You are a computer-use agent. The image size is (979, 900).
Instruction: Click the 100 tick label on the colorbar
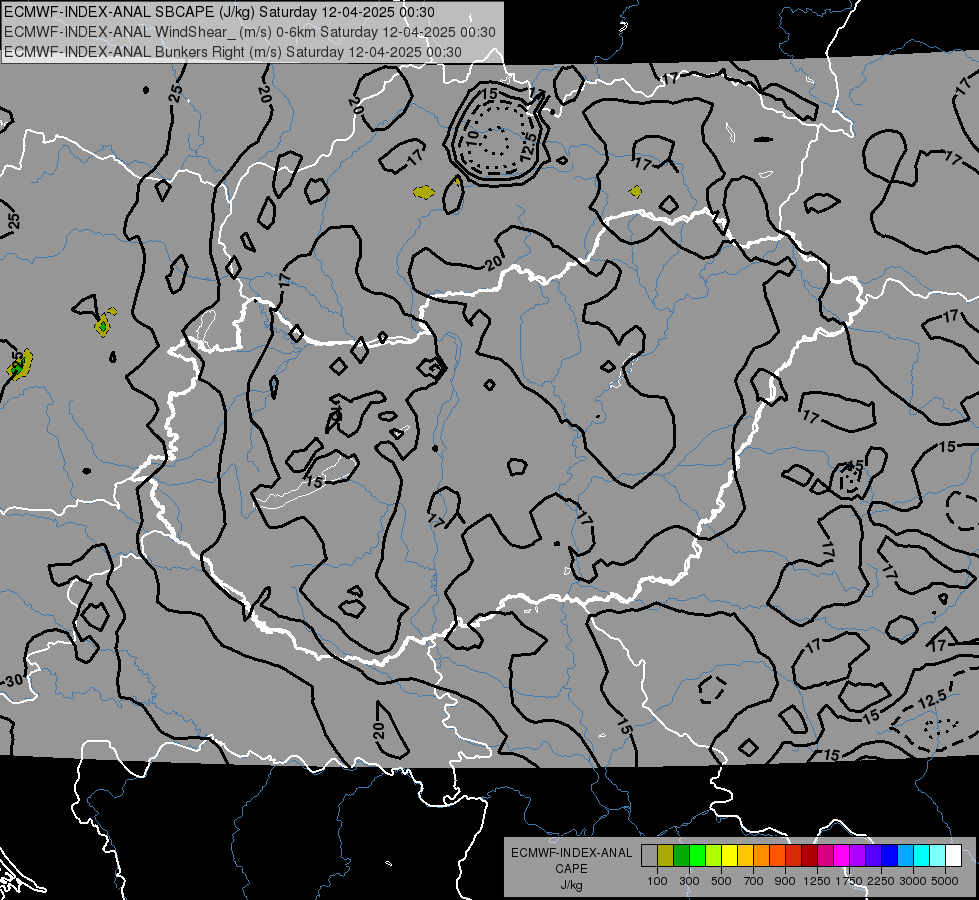(657, 881)
